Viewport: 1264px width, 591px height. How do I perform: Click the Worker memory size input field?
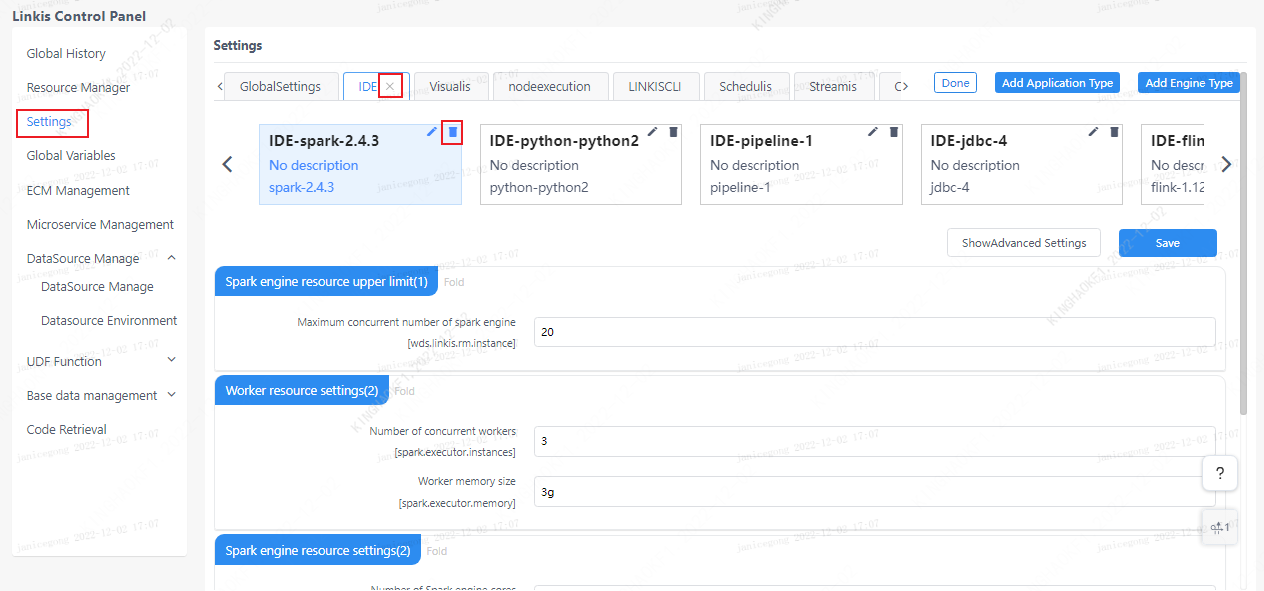click(874, 492)
